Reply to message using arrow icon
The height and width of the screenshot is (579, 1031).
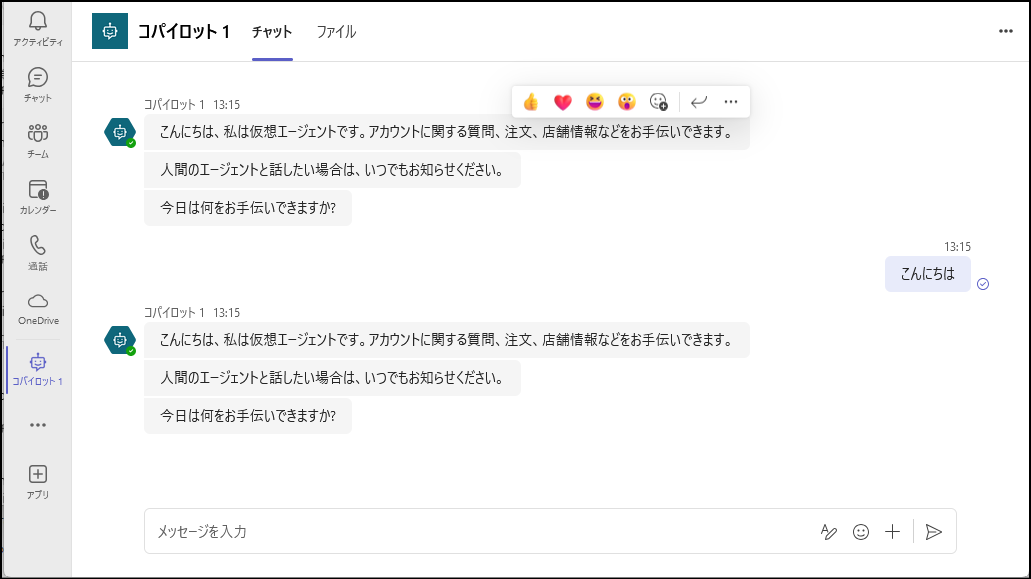coord(698,102)
